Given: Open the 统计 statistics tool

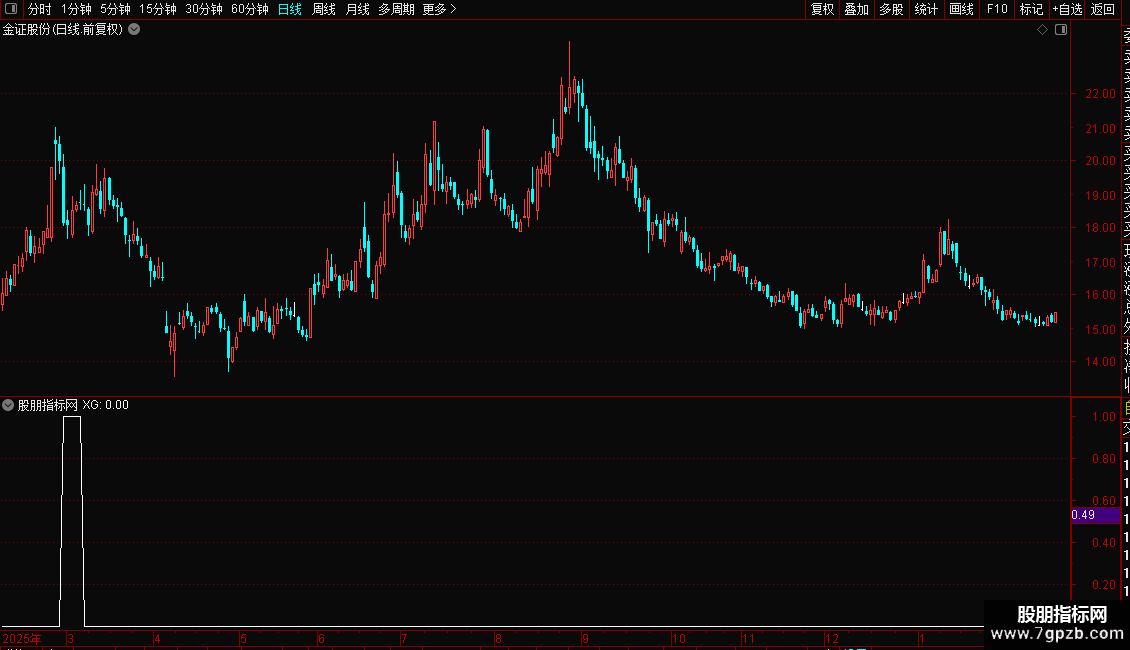Looking at the screenshot, I should 926,9.
